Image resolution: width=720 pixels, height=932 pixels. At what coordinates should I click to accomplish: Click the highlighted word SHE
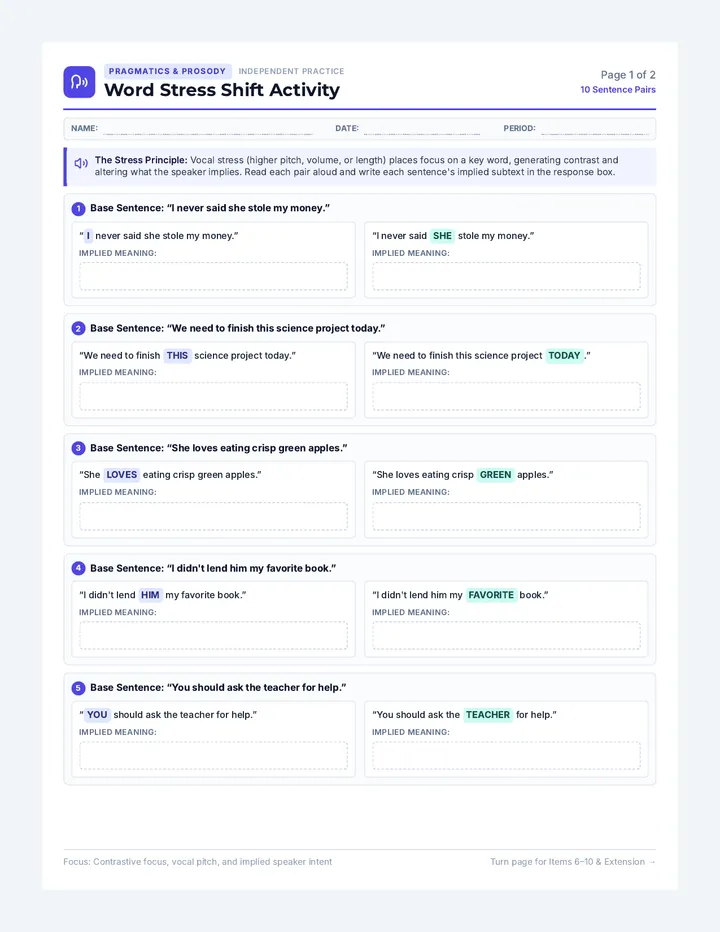(x=442, y=236)
